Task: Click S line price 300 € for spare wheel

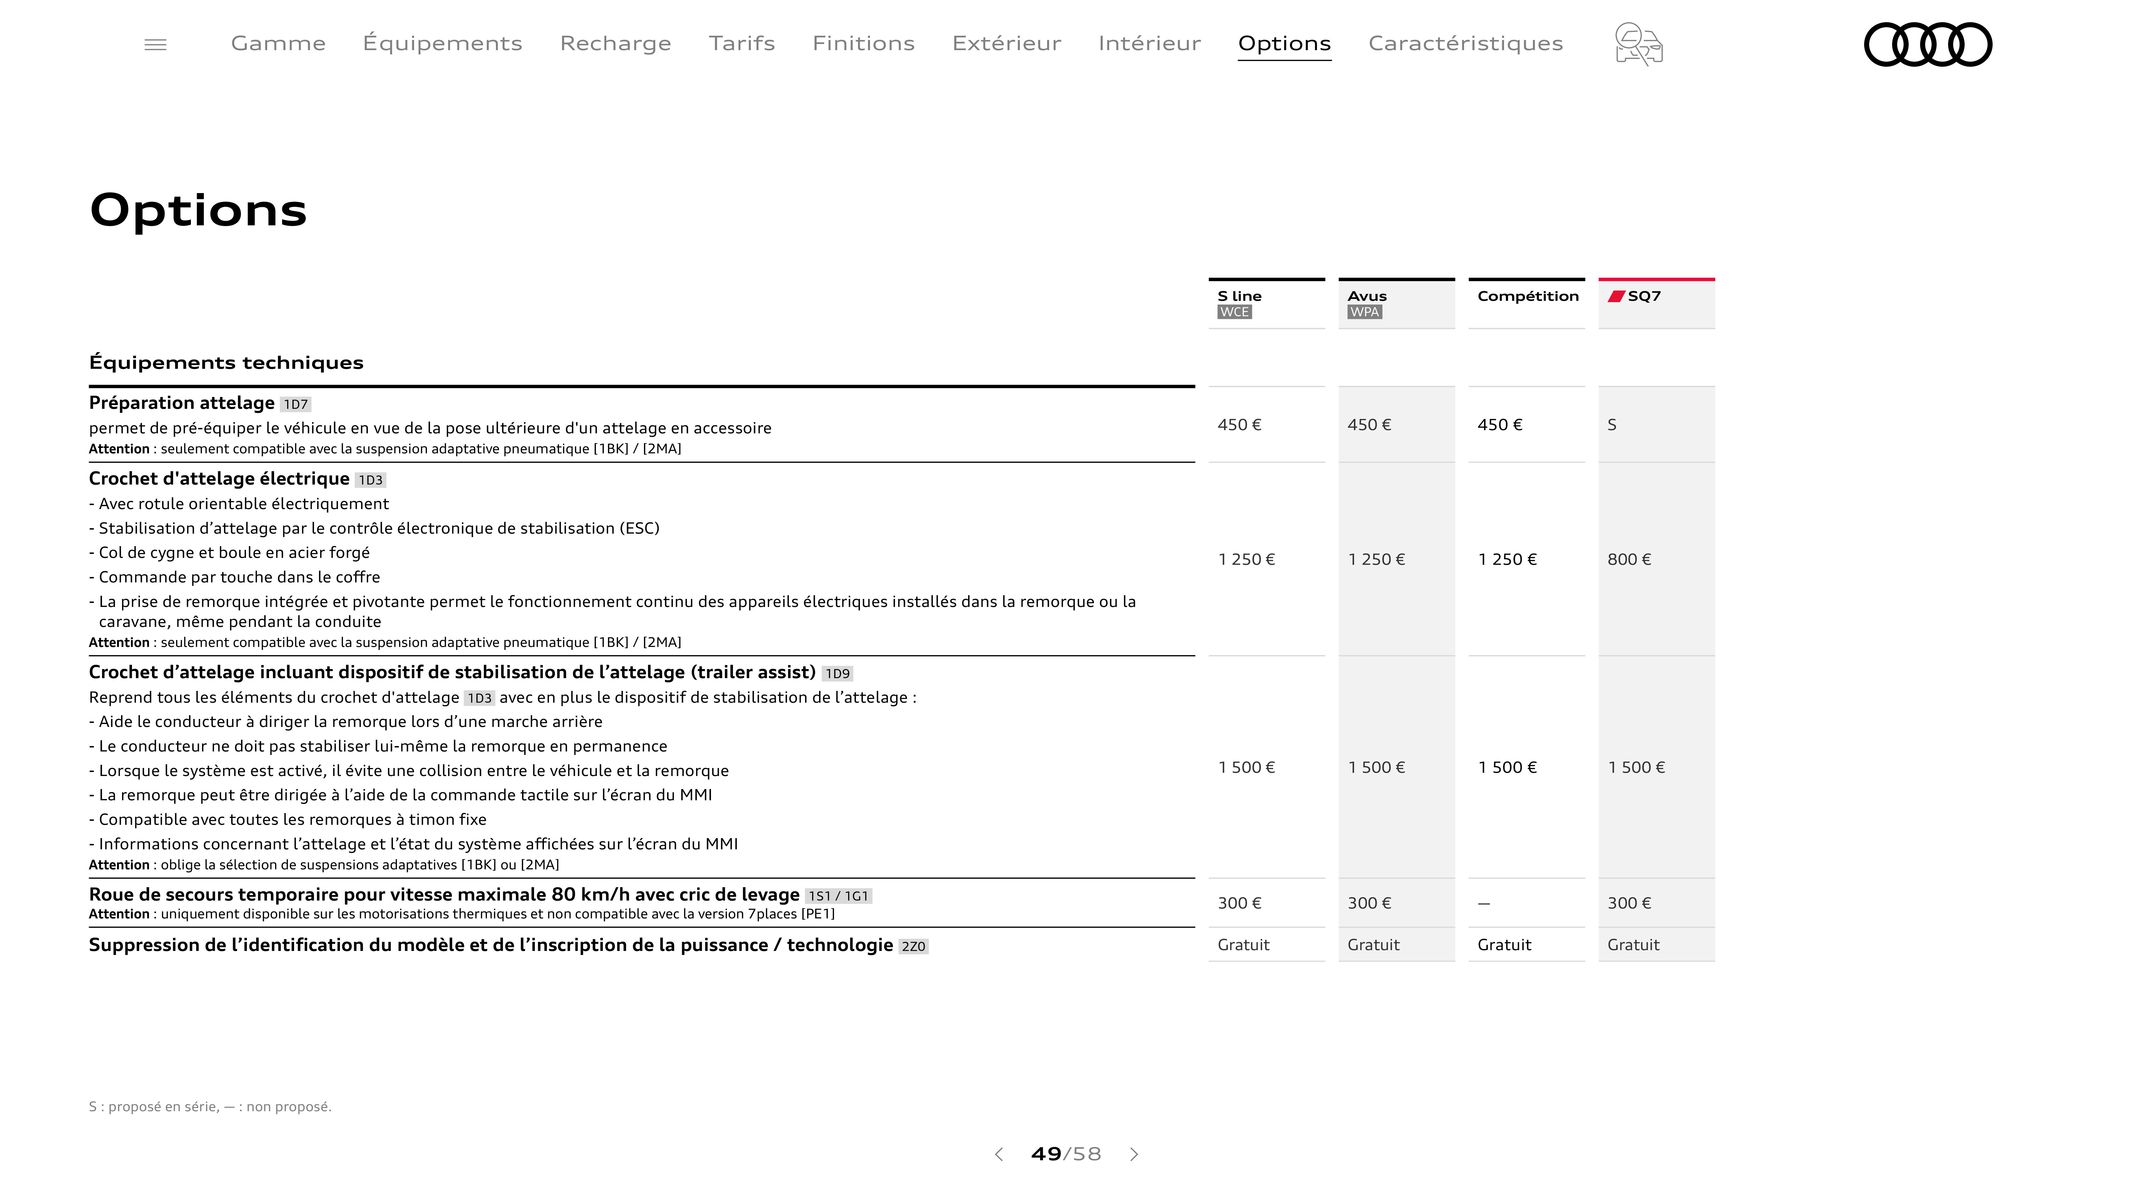Action: pos(1239,903)
